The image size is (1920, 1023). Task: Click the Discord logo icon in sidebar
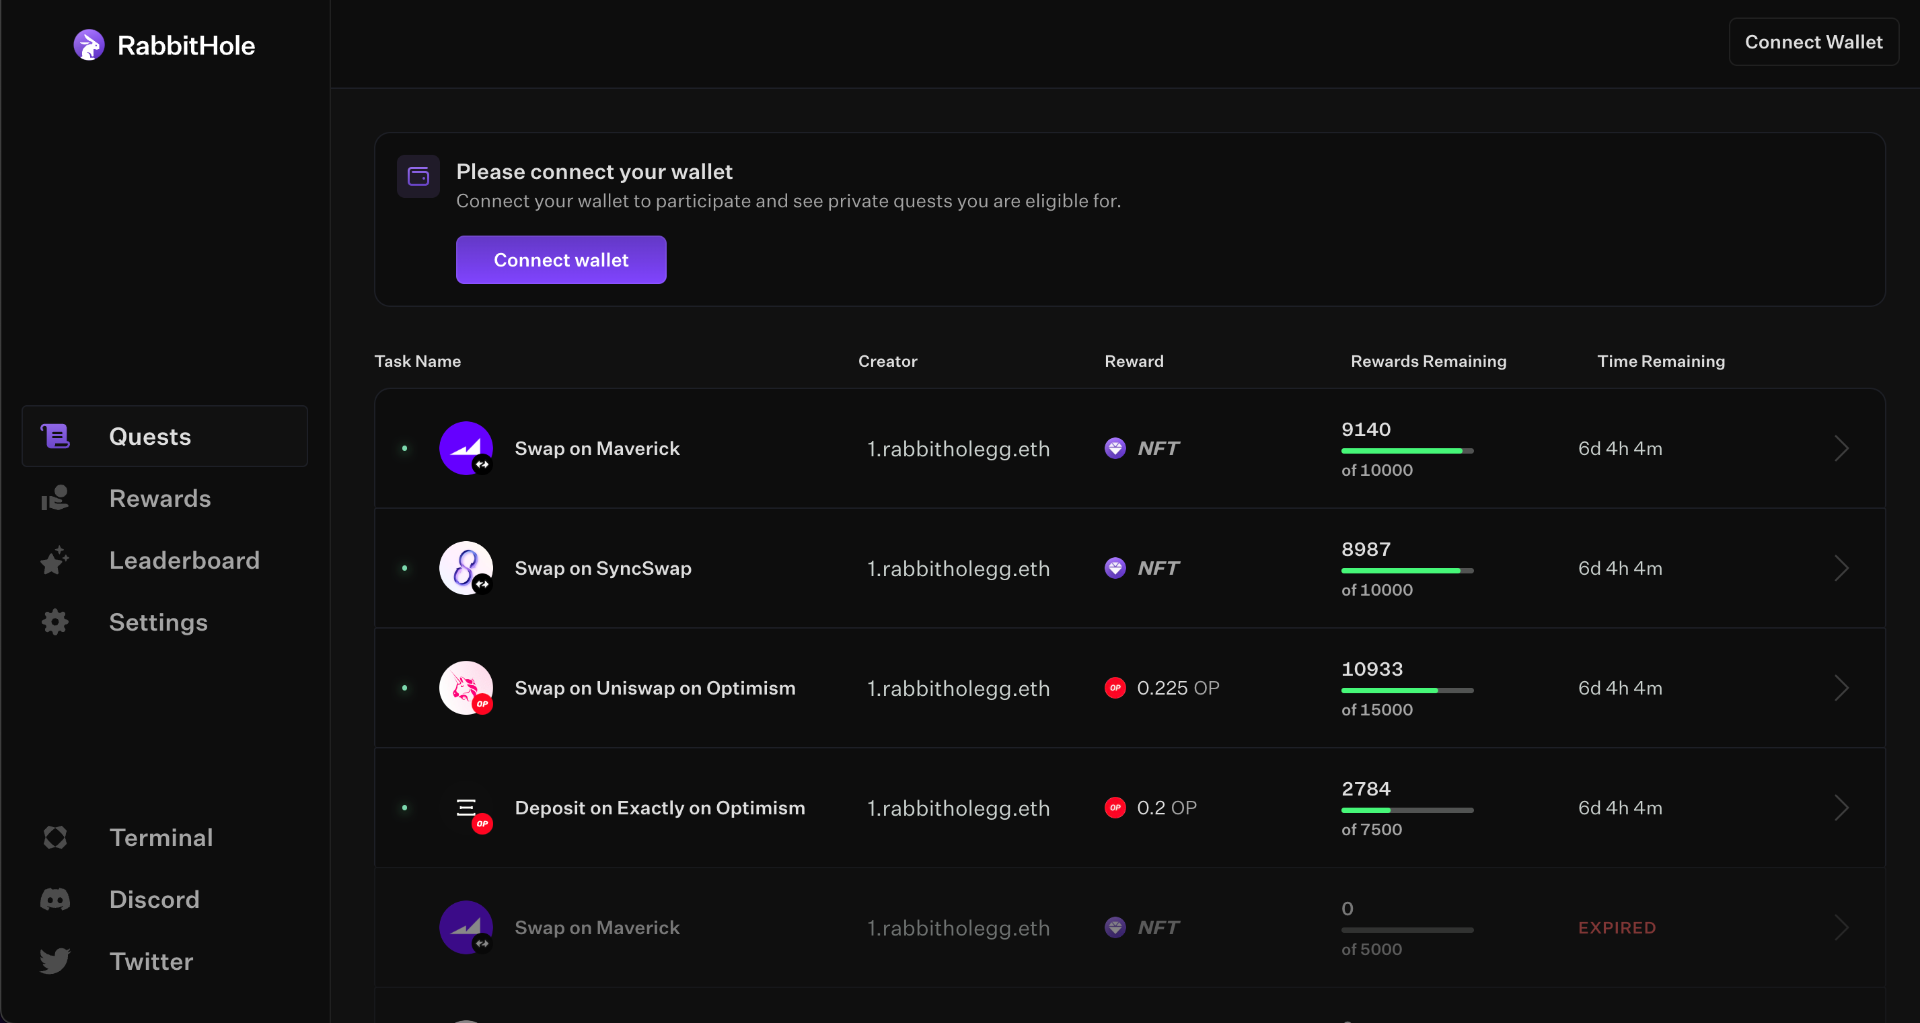(55, 899)
